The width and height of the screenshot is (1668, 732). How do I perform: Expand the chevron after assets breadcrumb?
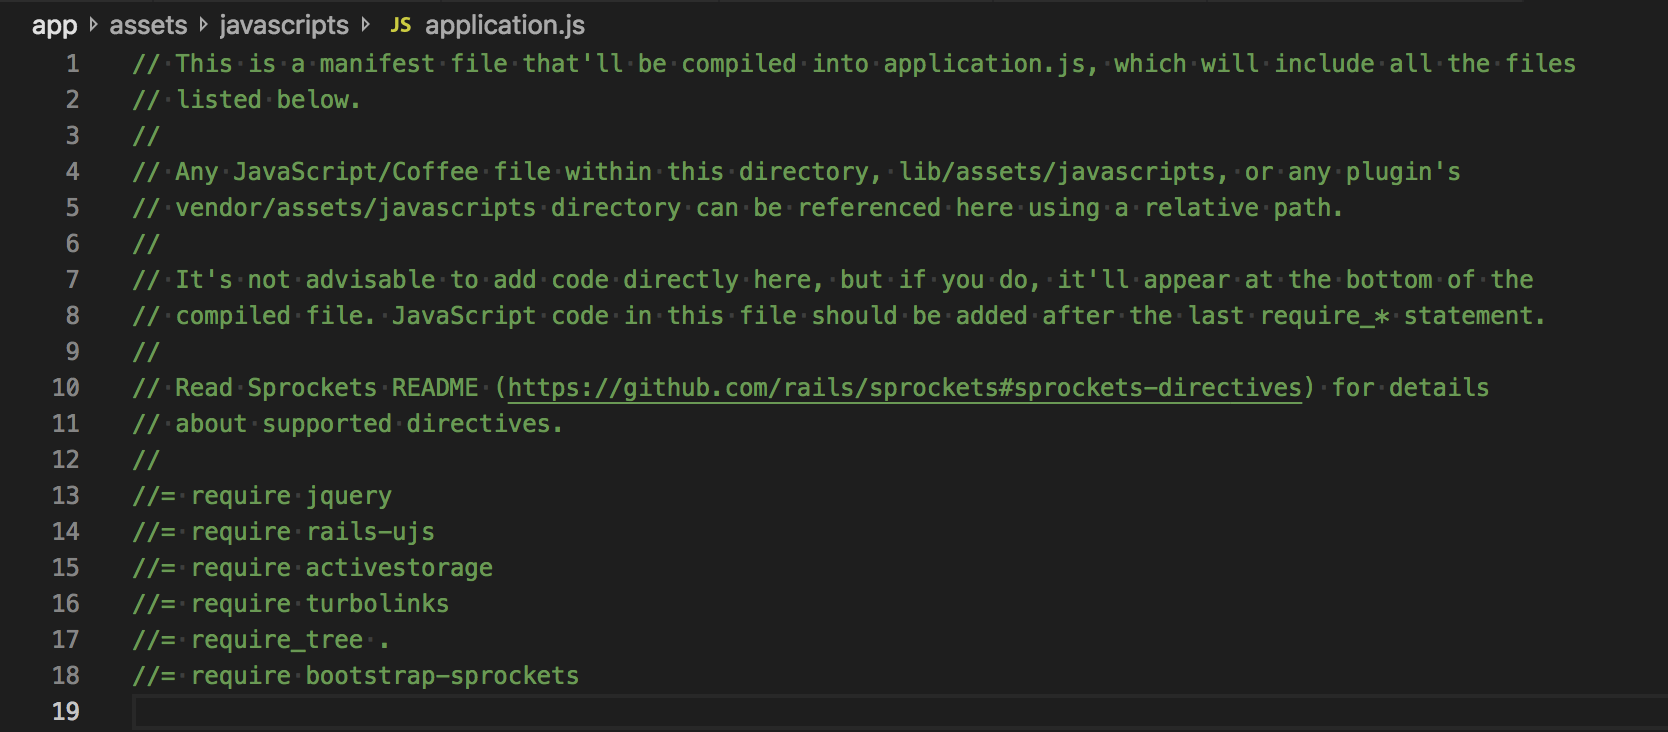coord(203,25)
